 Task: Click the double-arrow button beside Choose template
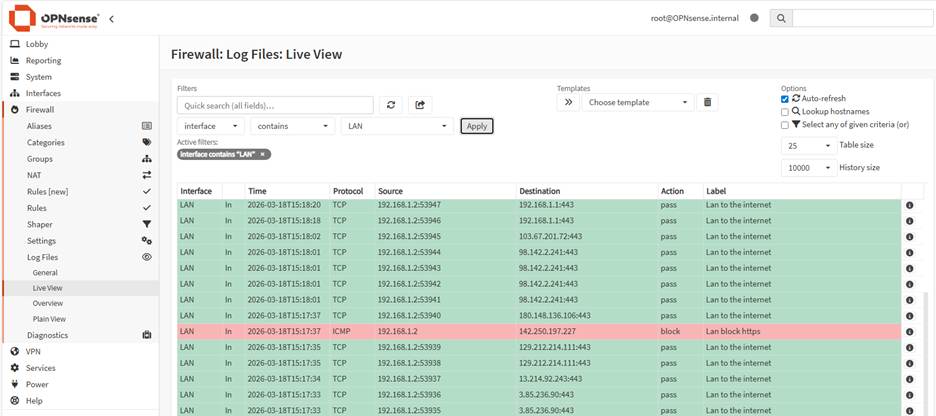tap(567, 102)
